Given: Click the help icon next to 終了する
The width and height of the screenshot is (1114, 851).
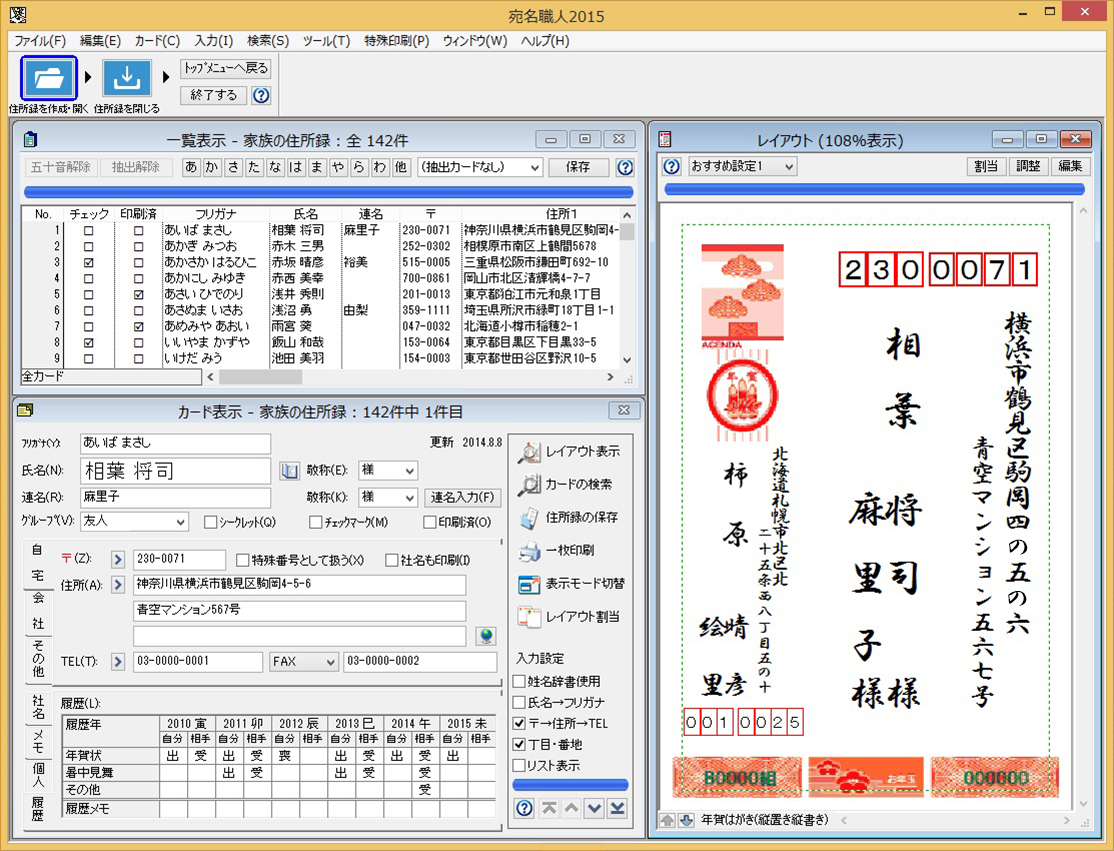Looking at the screenshot, I should click(261, 95).
